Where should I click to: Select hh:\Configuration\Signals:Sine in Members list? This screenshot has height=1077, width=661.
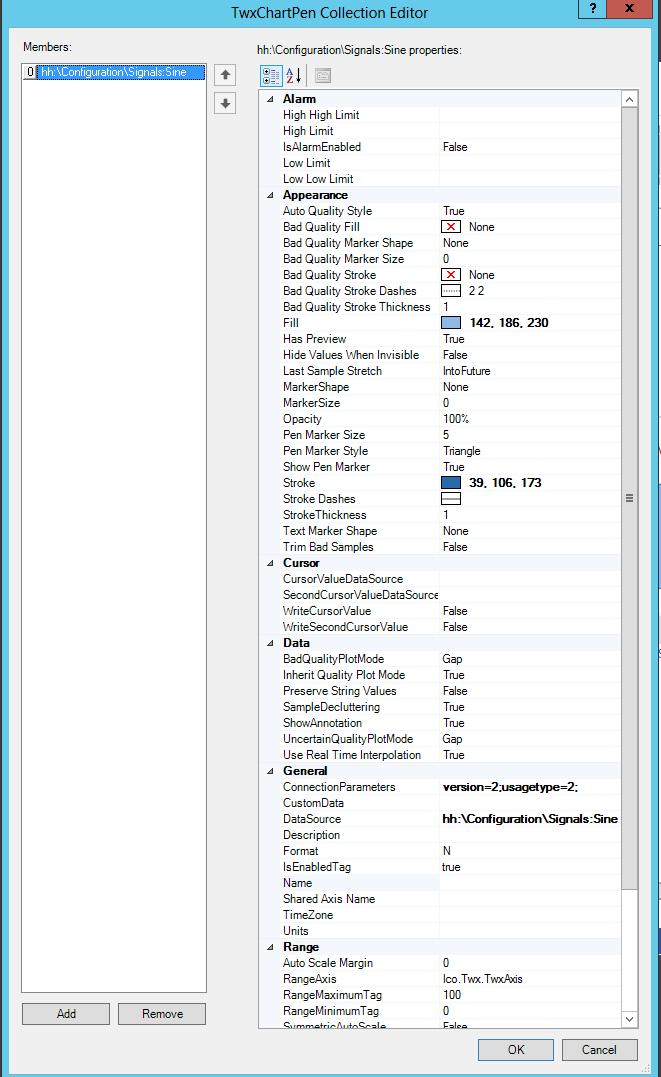pos(113,73)
